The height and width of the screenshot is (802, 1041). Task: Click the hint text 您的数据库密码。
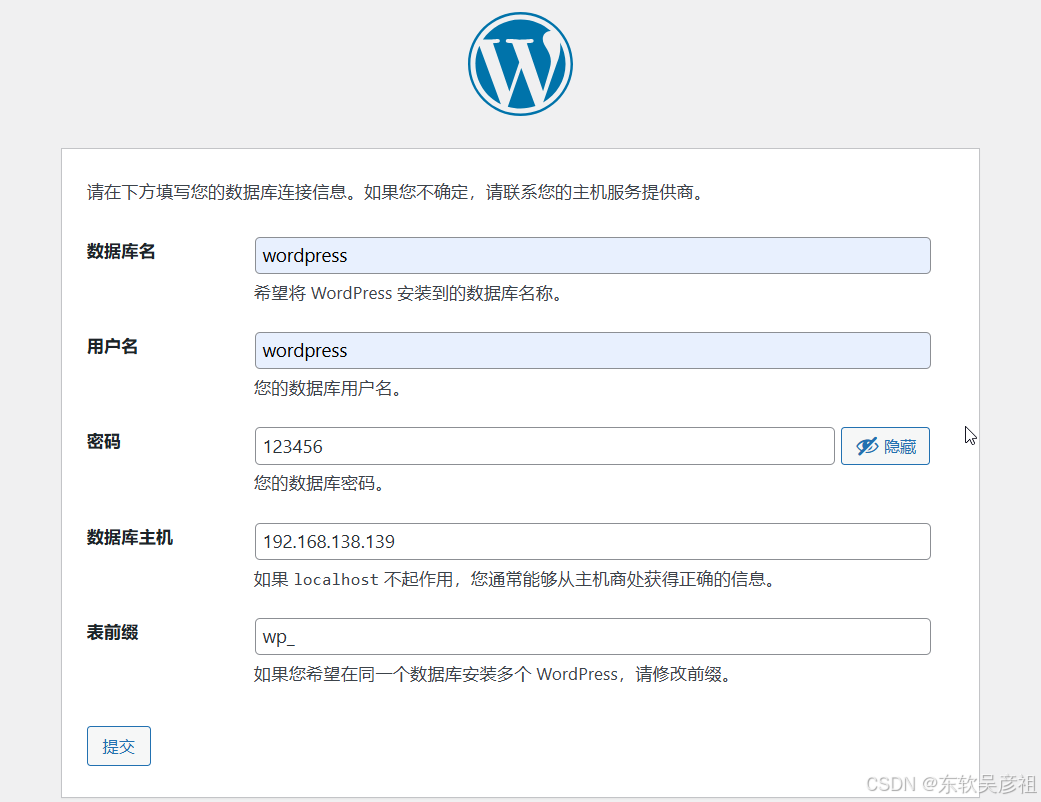(321, 483)
